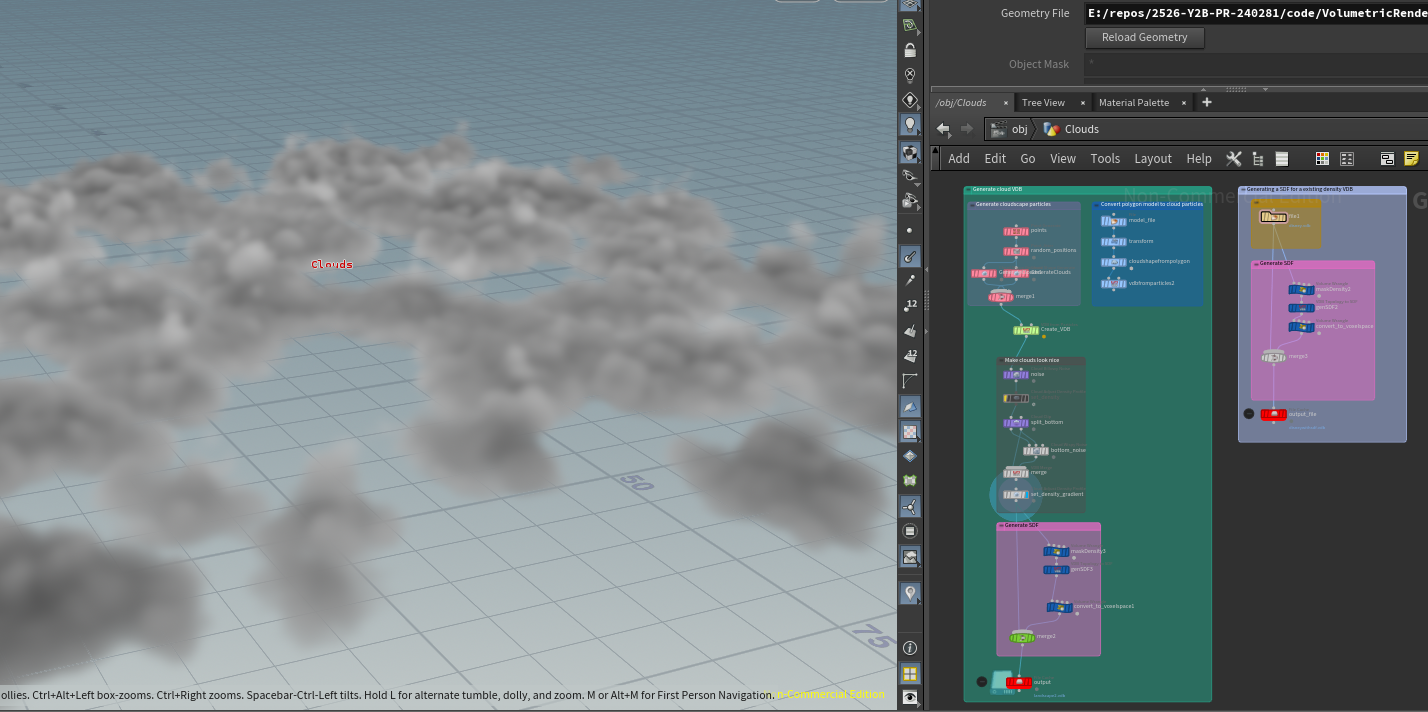Click the info icon near the bottom of viewport toolbar

[909, 647]
